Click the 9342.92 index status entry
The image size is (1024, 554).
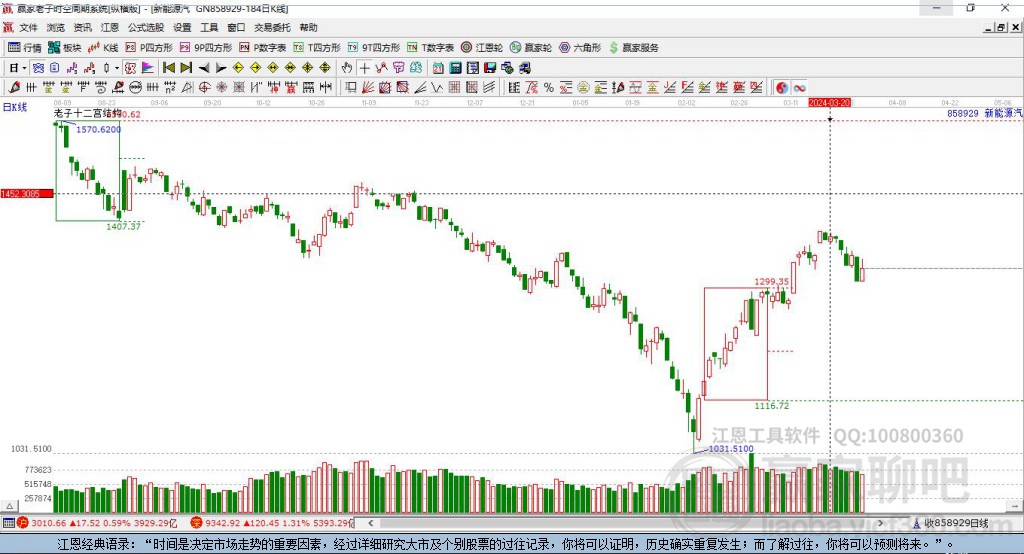tap(272, 523)
